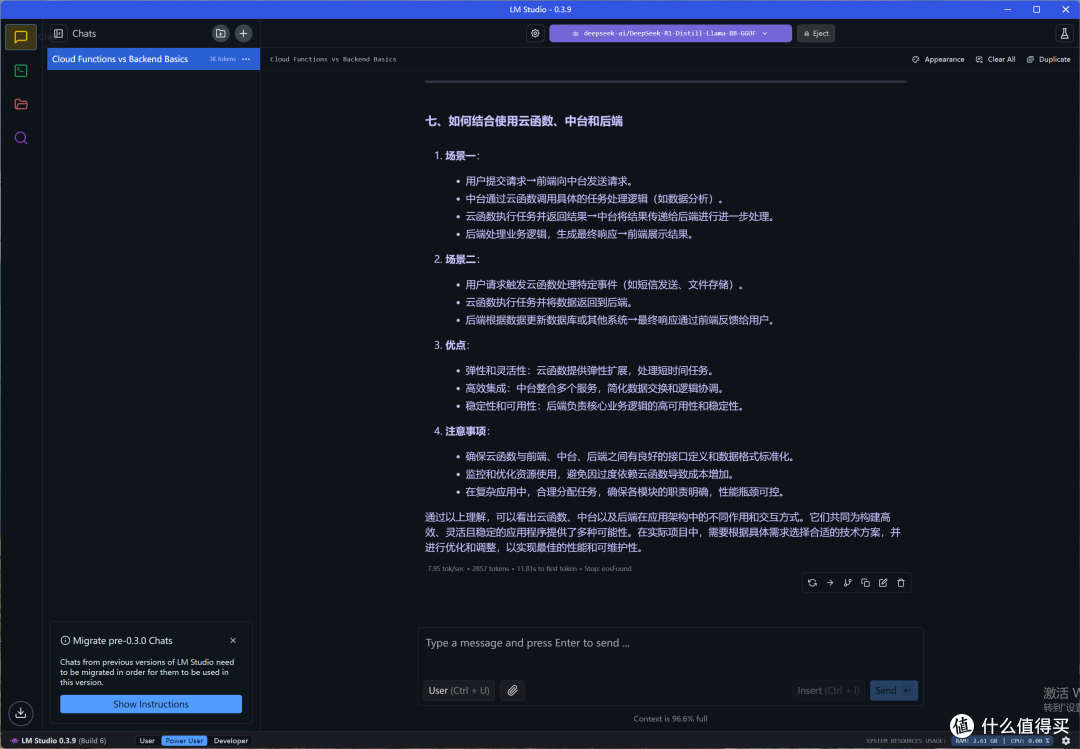Open the Discover purple search icon
Viewport: 1080px width, 749px height.
point(21,138)
